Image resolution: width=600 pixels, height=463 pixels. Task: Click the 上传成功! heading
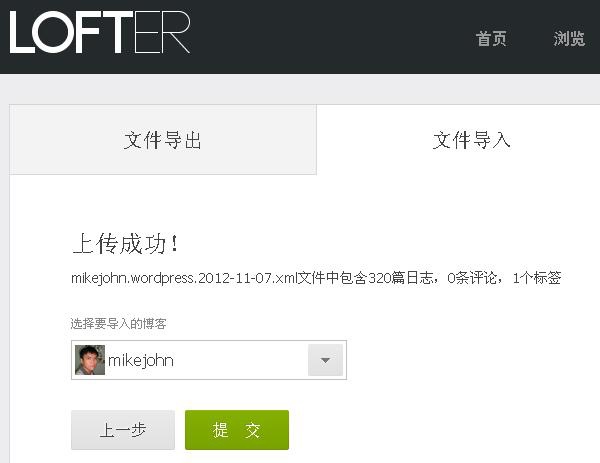pos(126,243)
